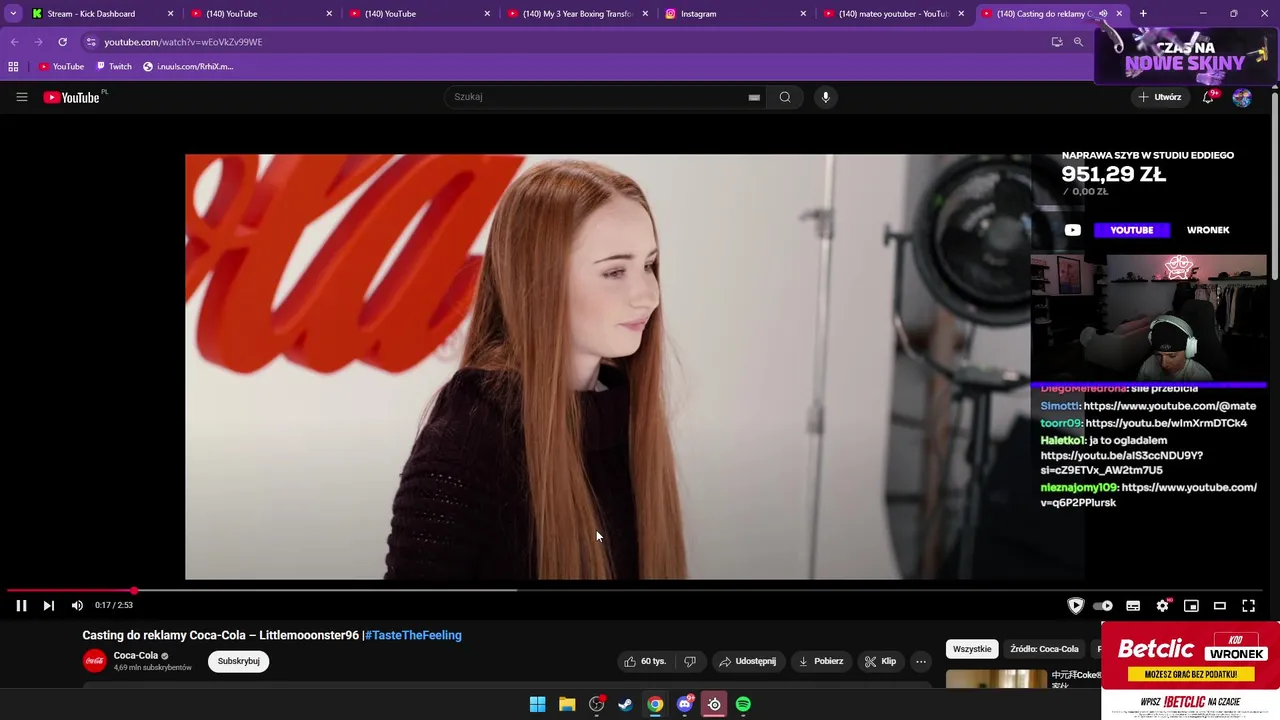Skip to the next video
Image resolution: width=1280 pixels, height=720 pixels.
(48, 605)
